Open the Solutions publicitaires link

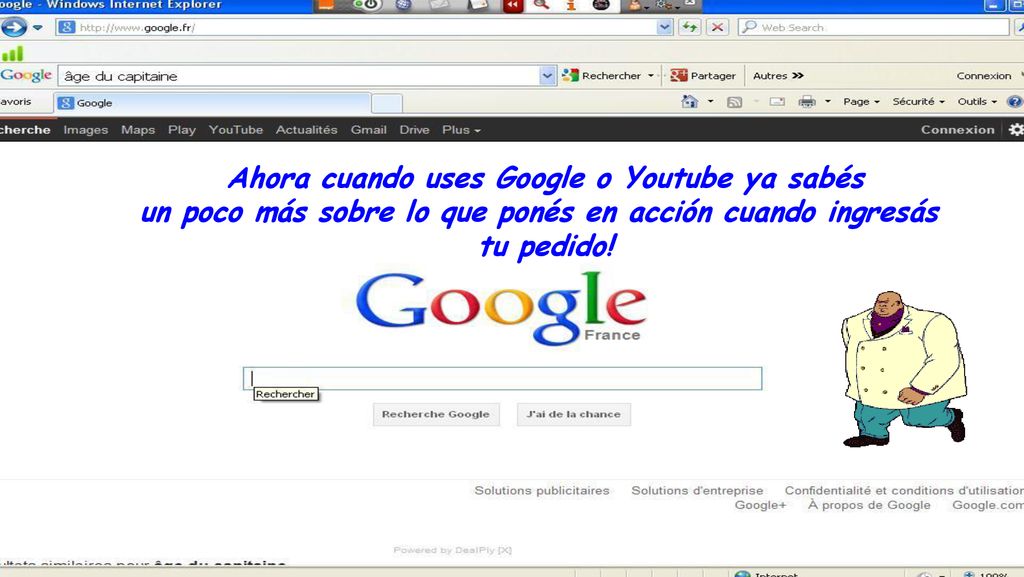[541, 491]
